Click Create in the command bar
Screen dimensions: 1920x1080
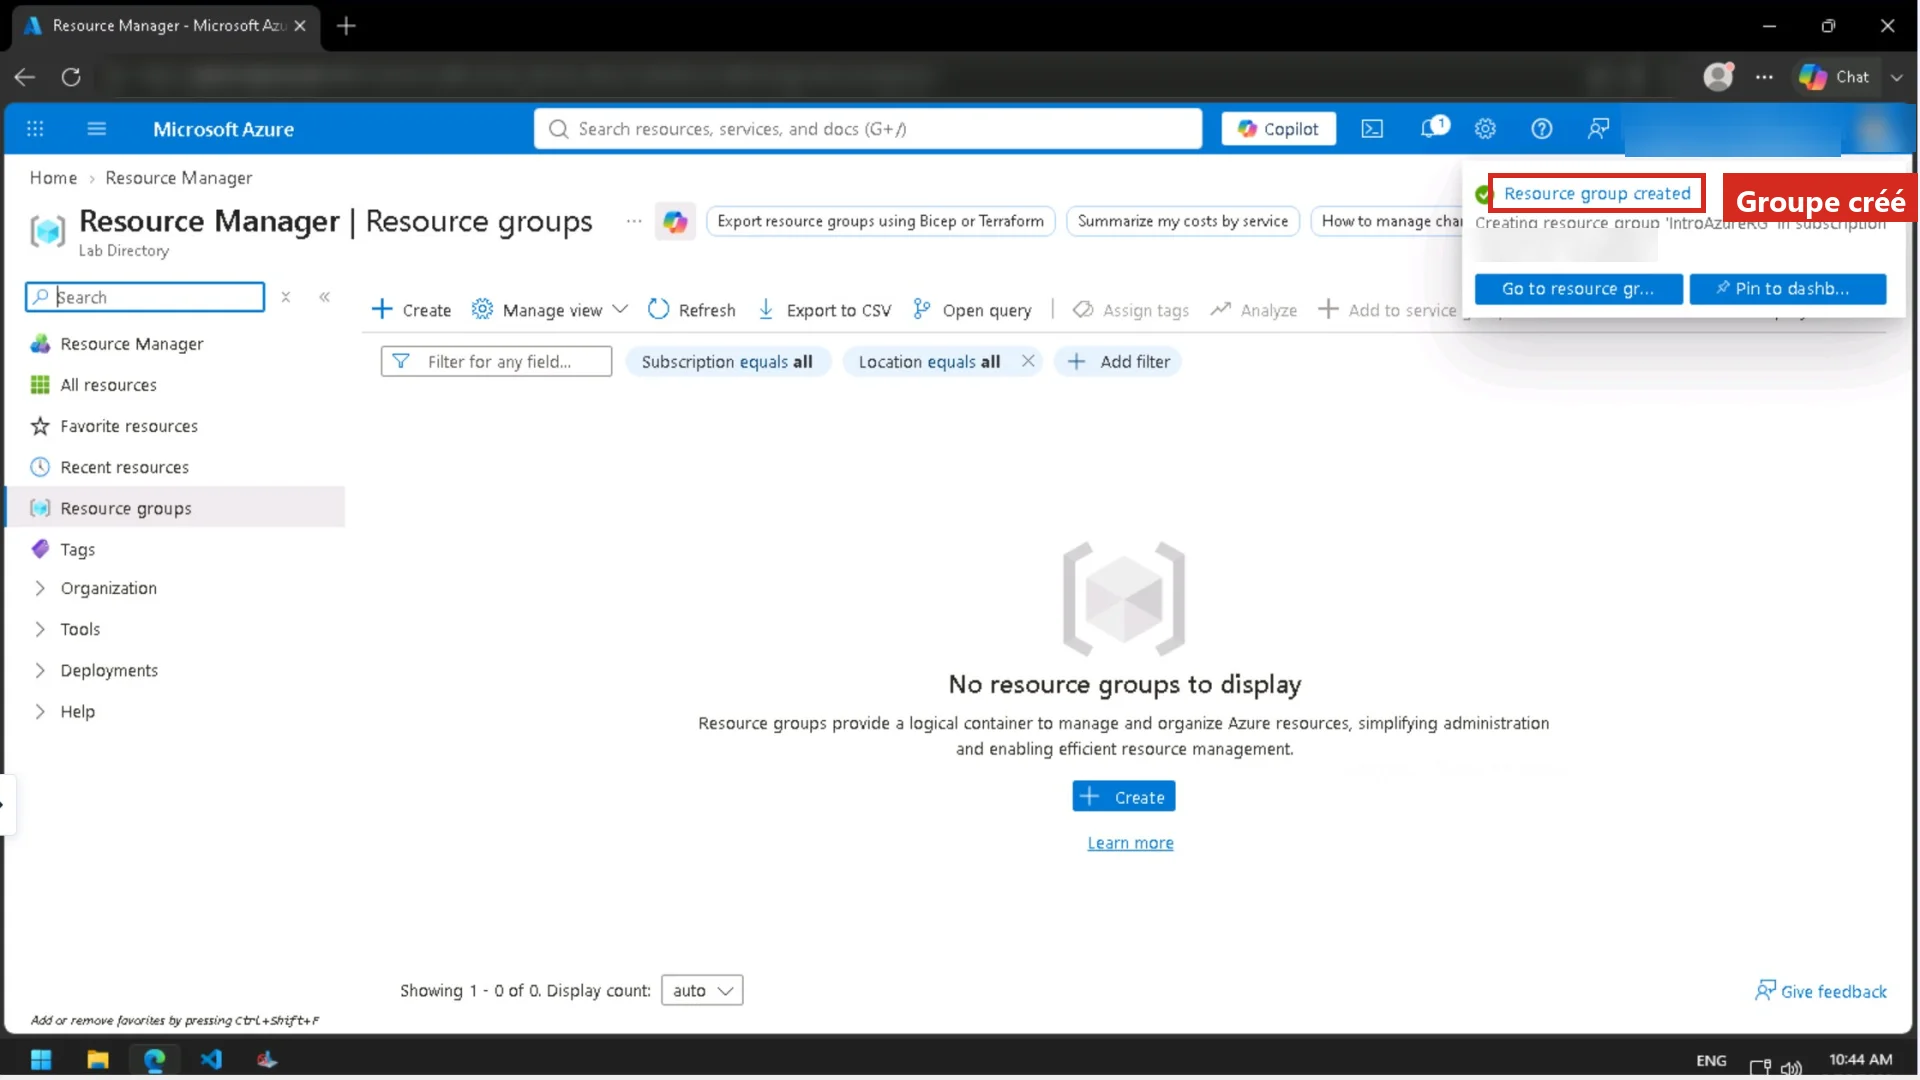pyautogui.click(x=411, y=310)
